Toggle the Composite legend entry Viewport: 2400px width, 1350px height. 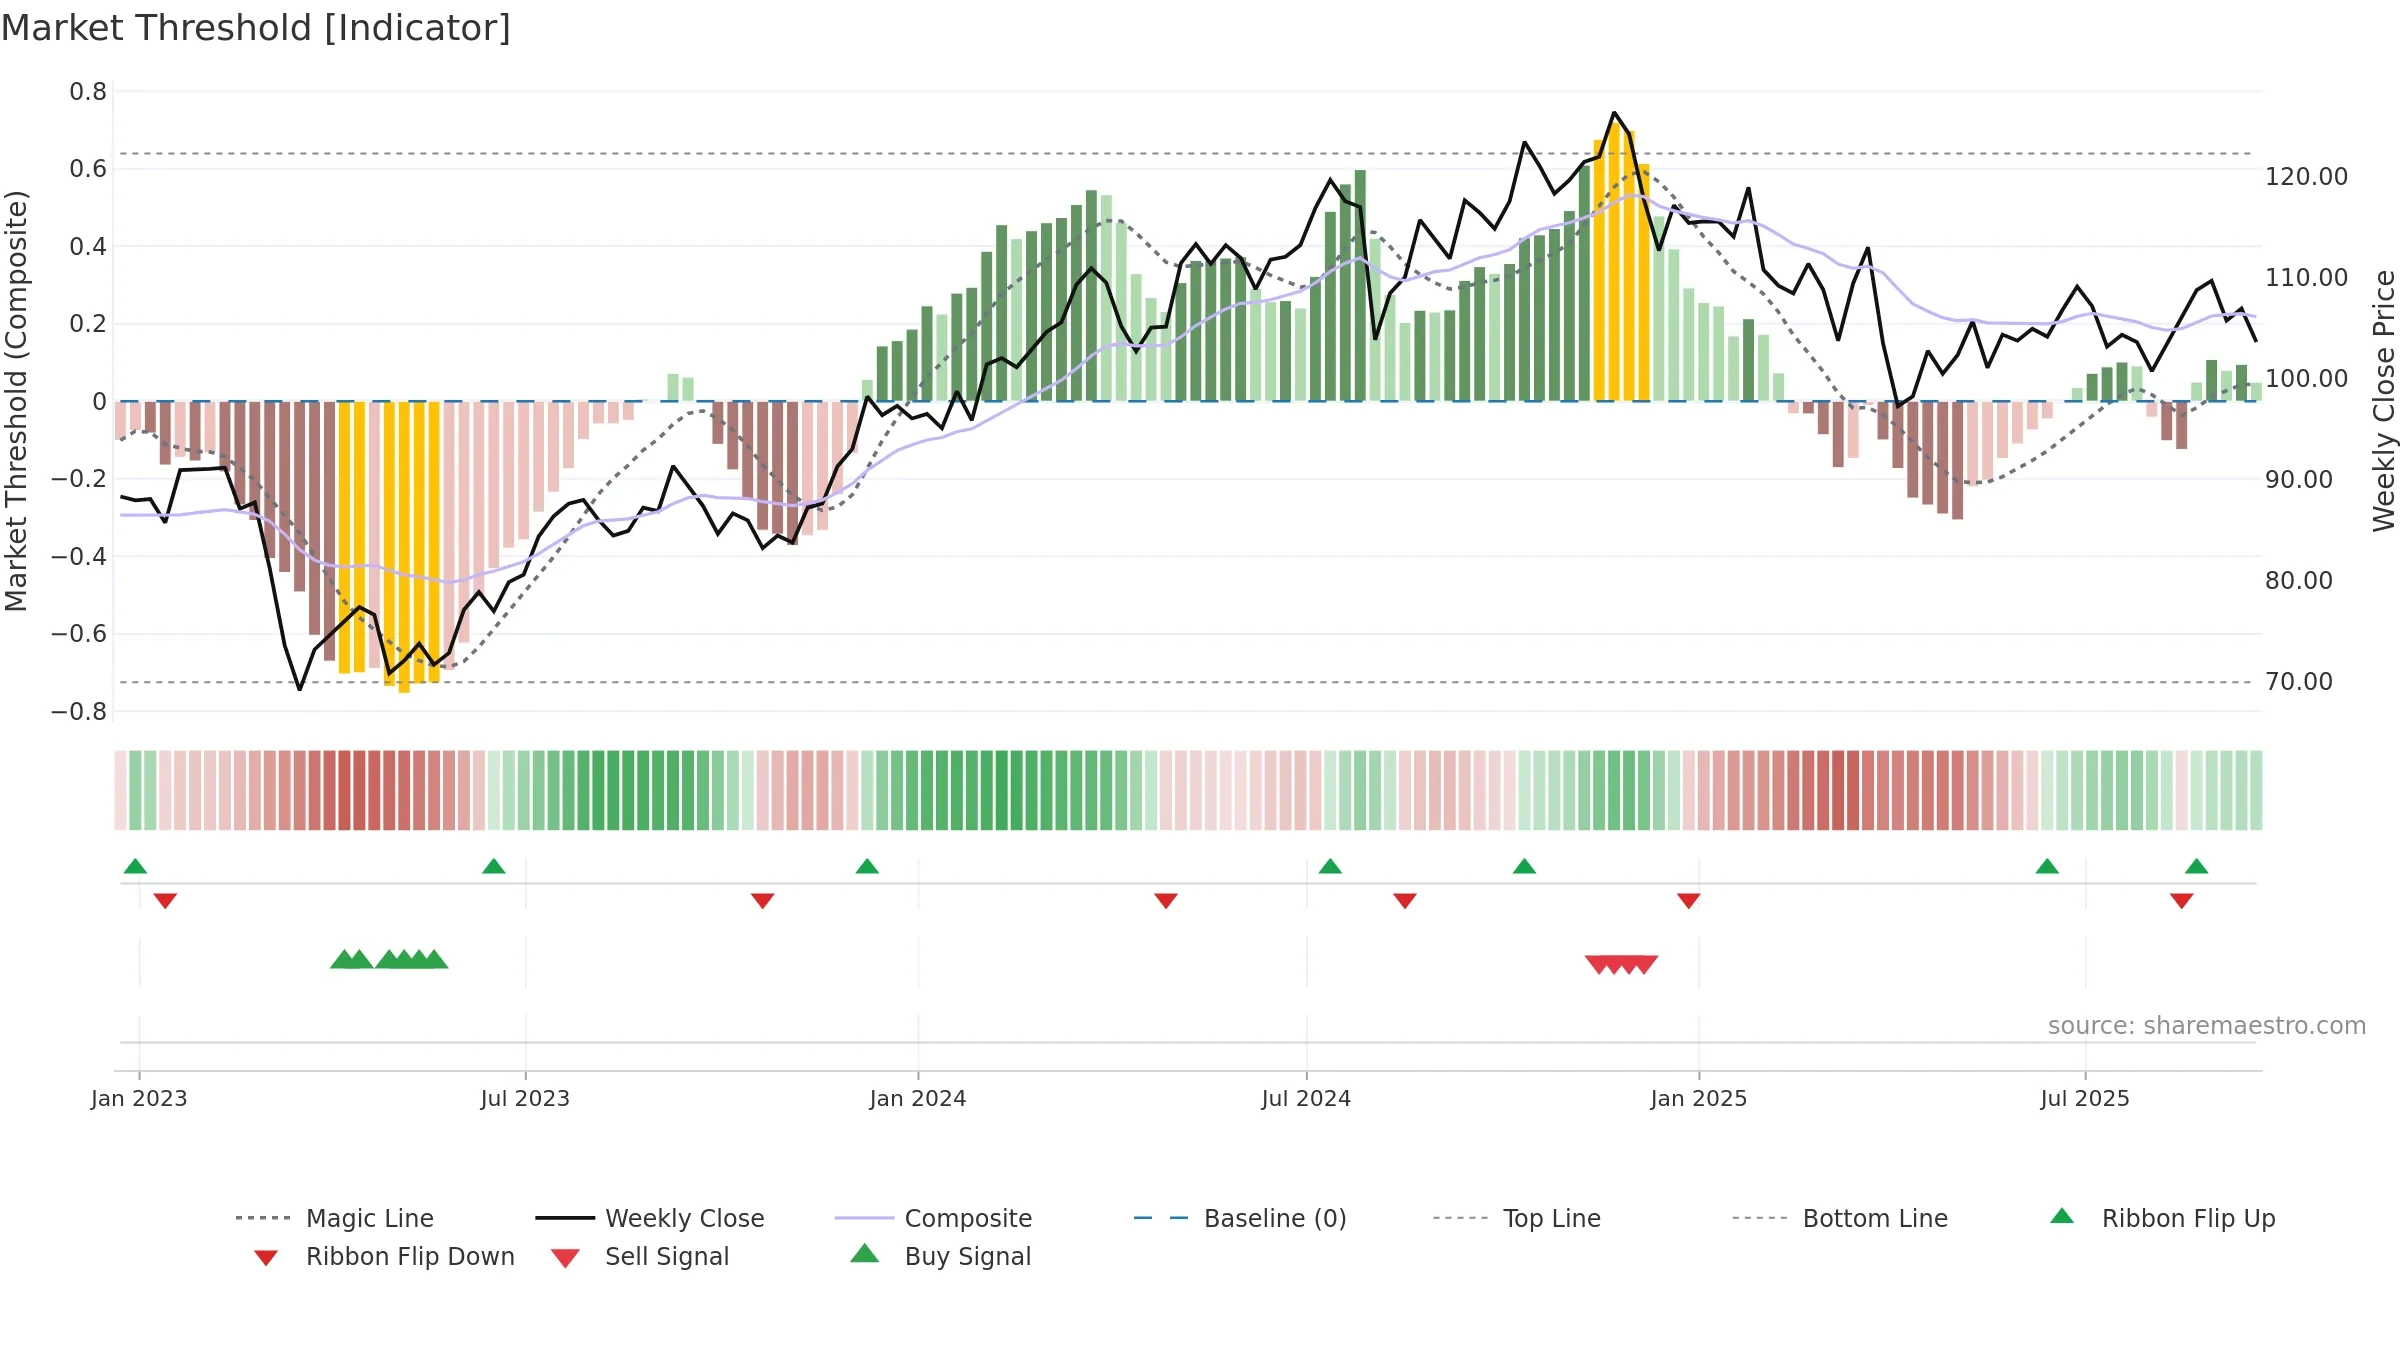pos(933,1218)
